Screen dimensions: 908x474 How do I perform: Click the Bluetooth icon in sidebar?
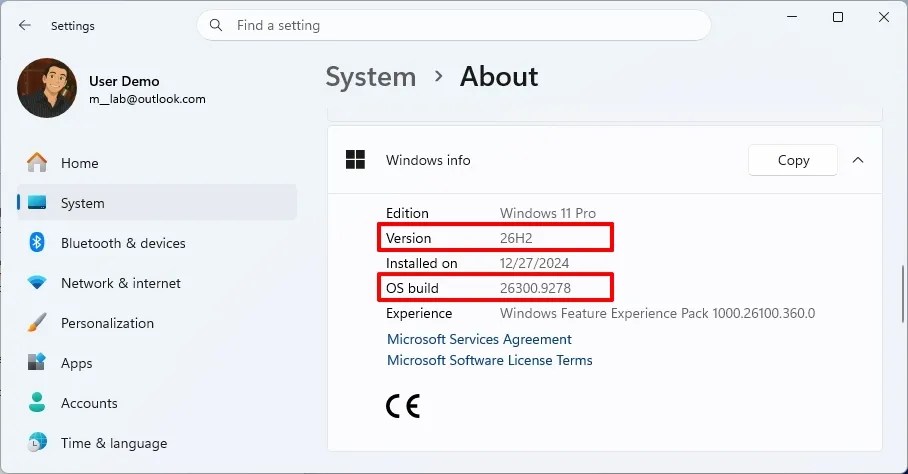(x=37, y=242)
